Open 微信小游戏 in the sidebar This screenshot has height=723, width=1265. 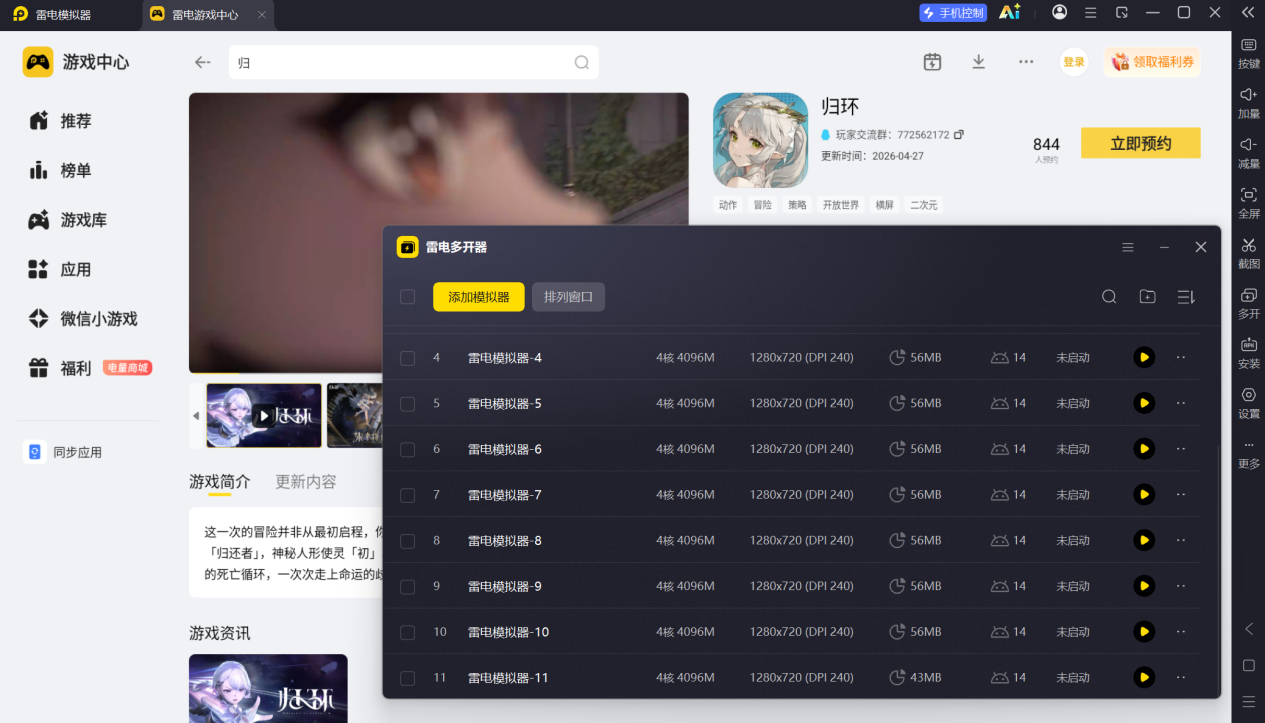[x=82, y=319]
